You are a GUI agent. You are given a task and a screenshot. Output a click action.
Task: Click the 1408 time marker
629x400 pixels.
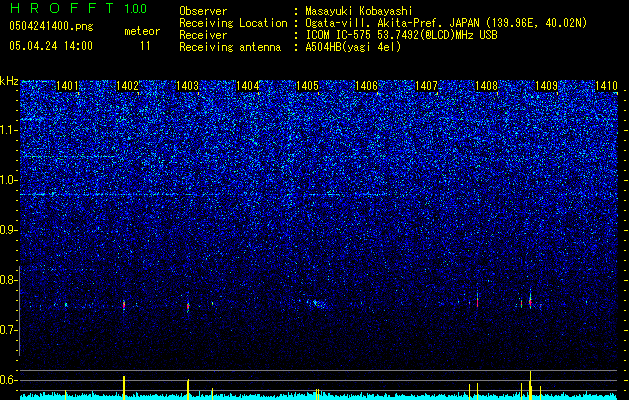point(486,86)
